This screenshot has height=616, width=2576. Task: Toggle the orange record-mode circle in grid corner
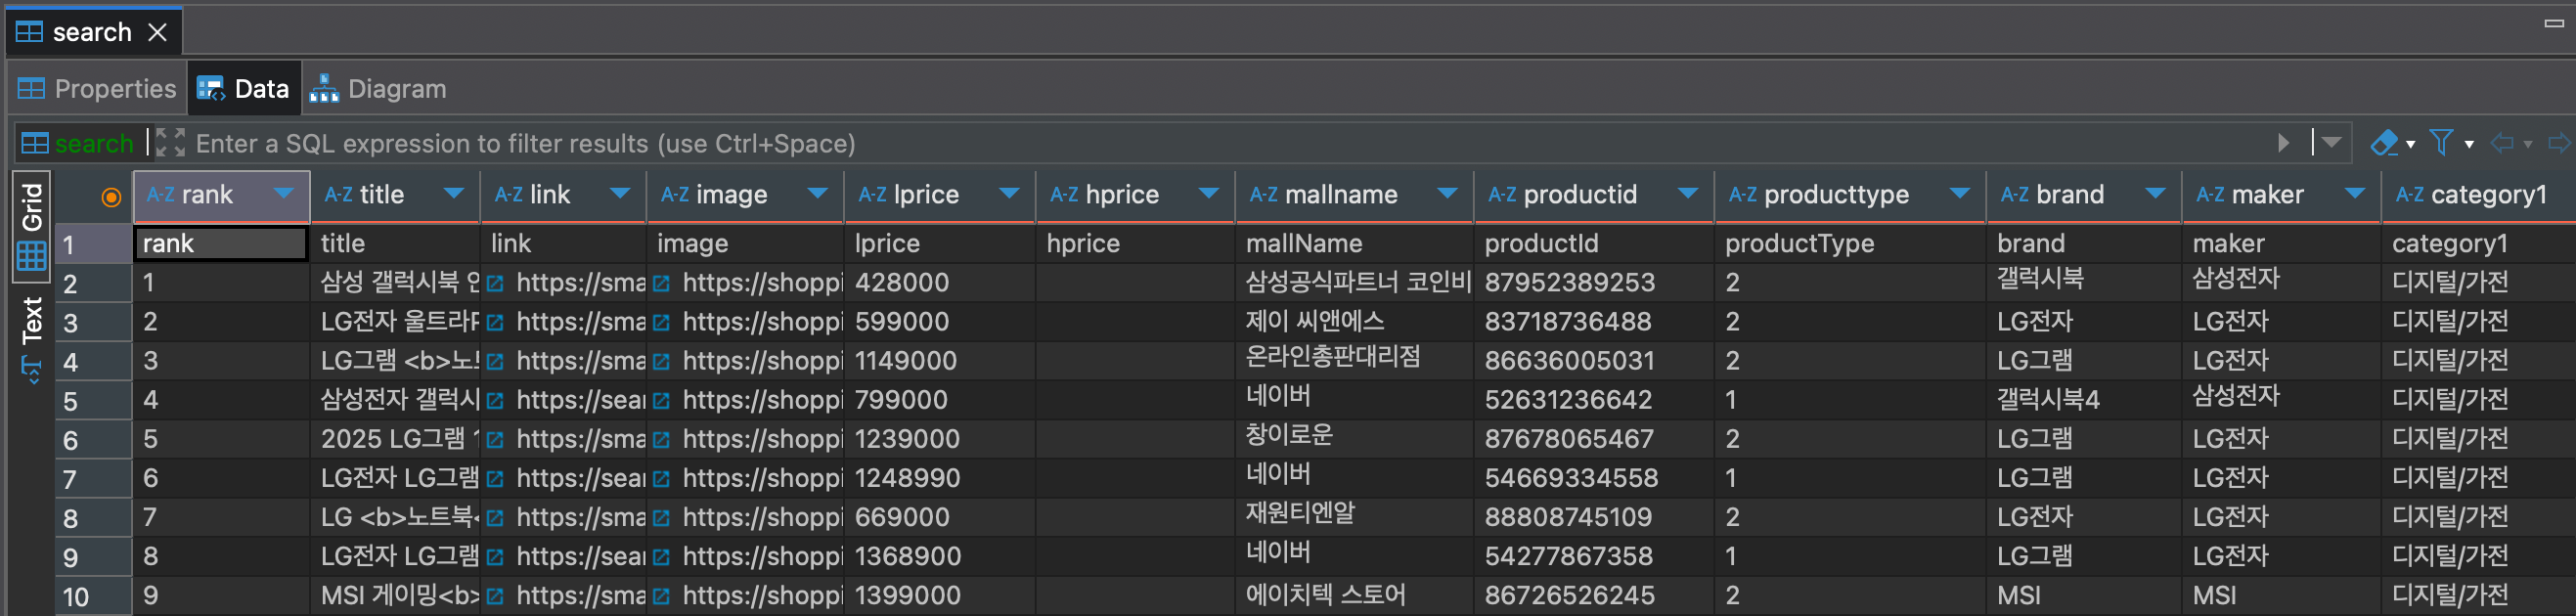point(111,197)
